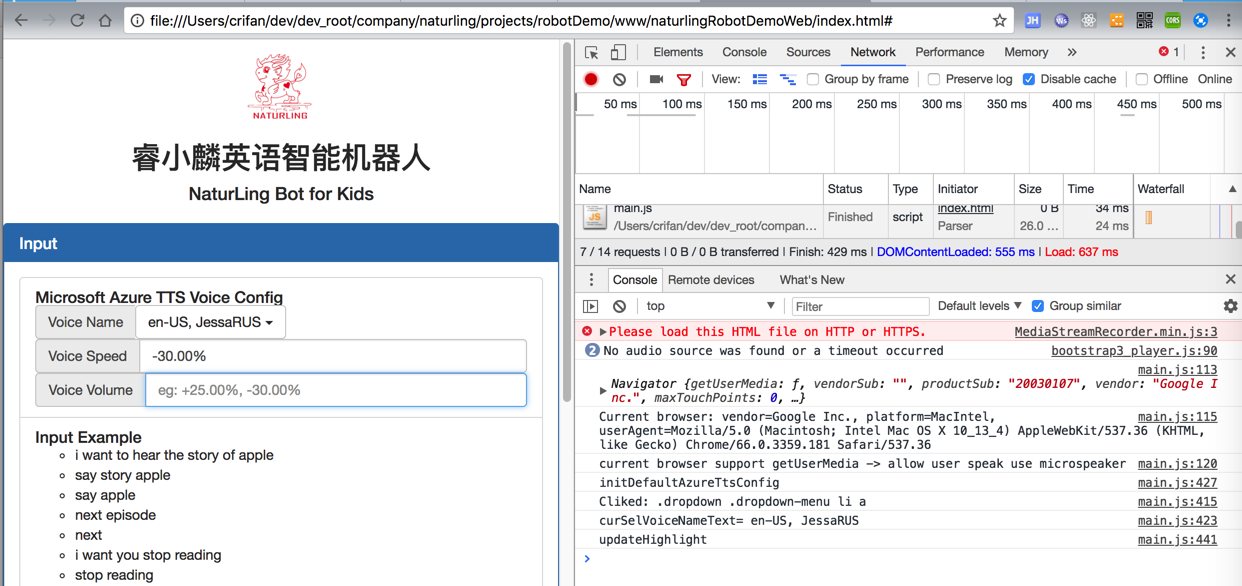Viewport: 1242px width, 586px height.
Task: Open the Online throttling dropdown
Action: 1215,79
